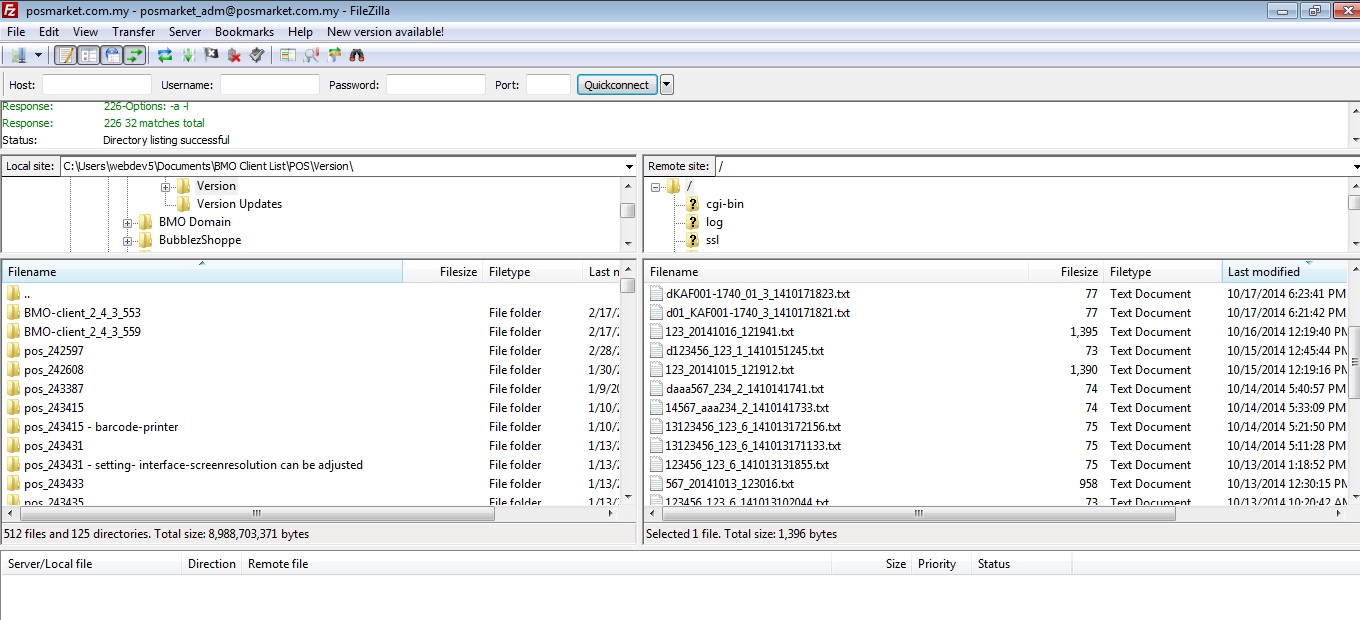
Task: Open the Bookmarks menu
Action: tap(244, 32)
